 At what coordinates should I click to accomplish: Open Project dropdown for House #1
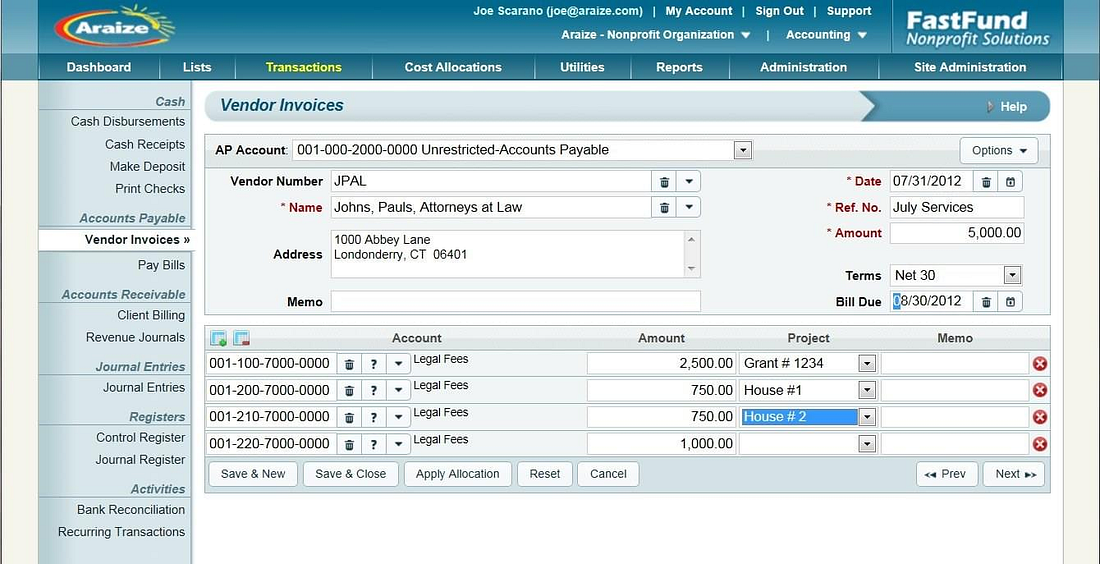(868, 390)
